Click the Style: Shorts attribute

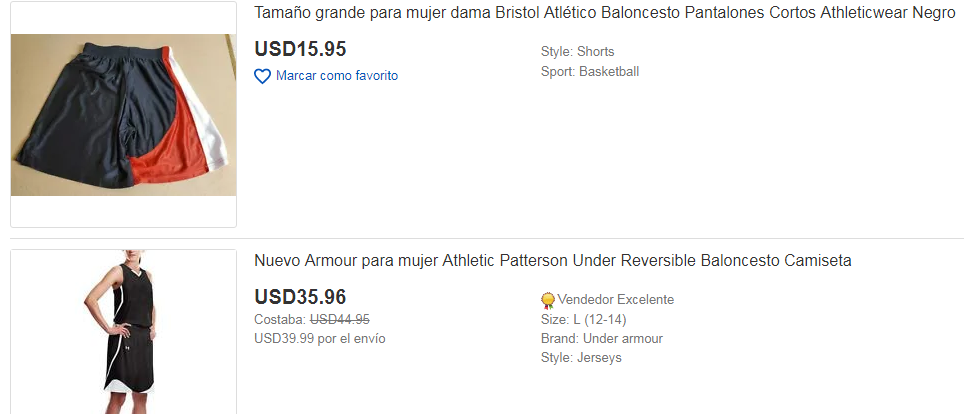coord(577,52)
